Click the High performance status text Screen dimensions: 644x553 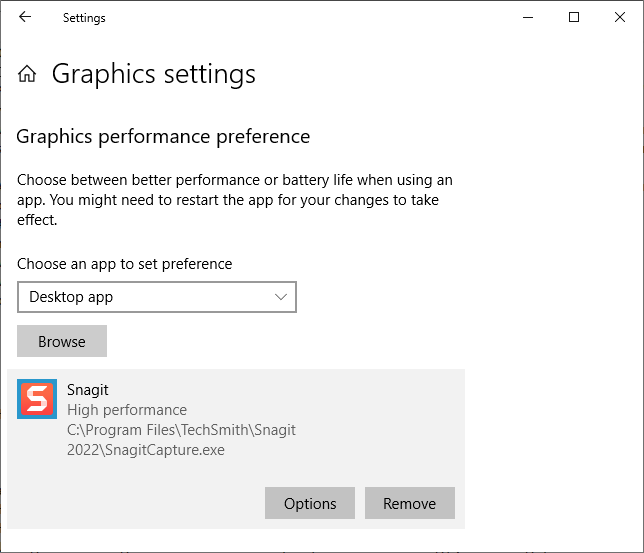point(127,409)
